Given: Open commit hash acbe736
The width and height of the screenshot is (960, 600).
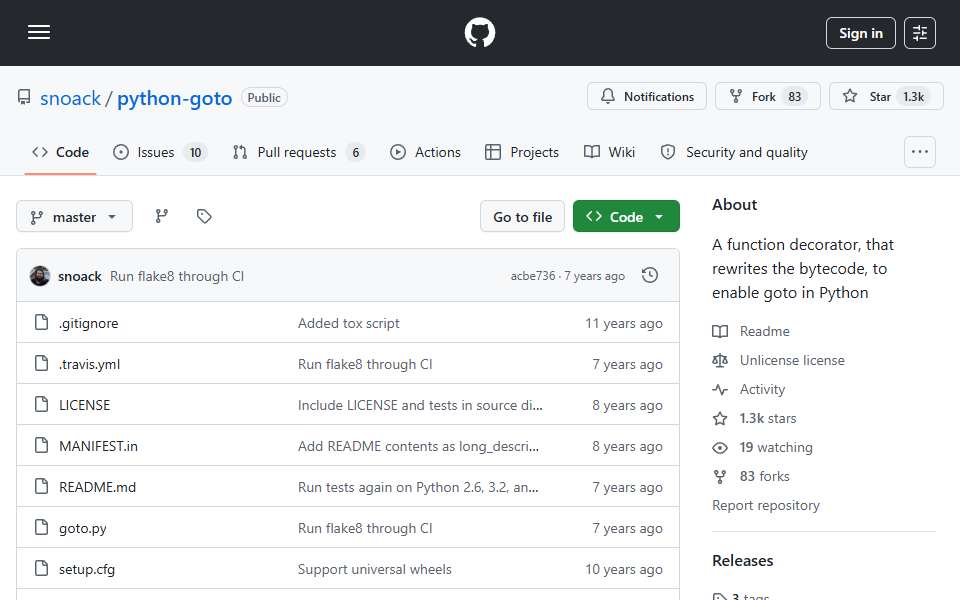Looking at the screenshot, I should (x=533, y=276).
